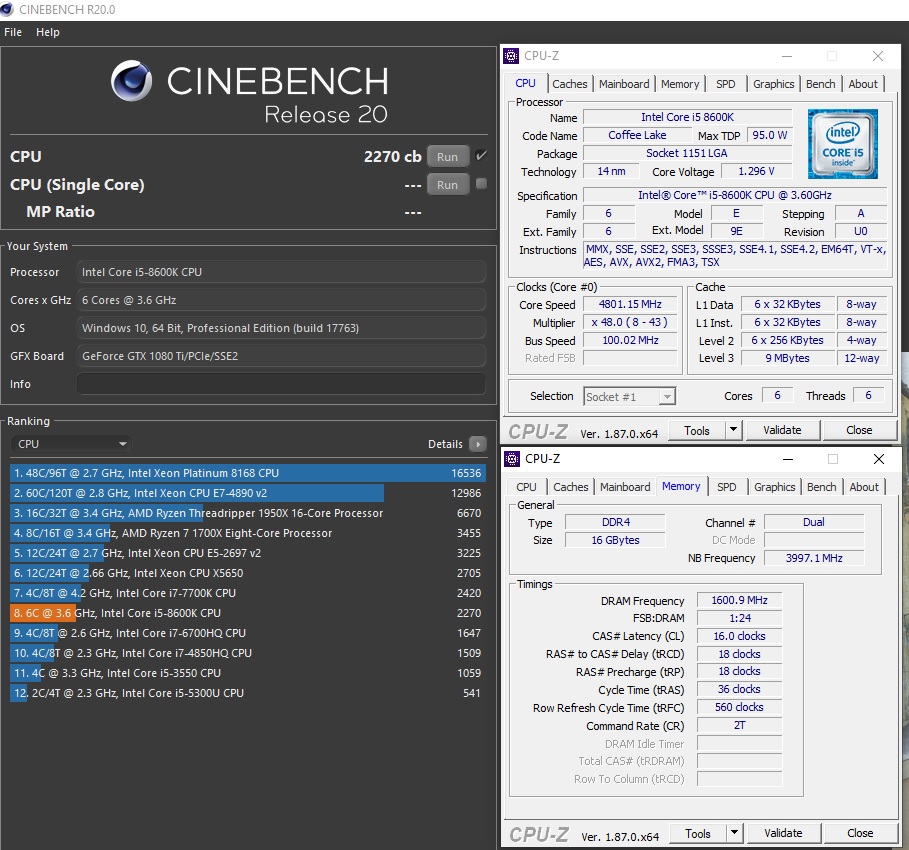Select ranking row Intel Xeon X5650
This screenshot has width=909, height=850.
[x=248, y=573]
